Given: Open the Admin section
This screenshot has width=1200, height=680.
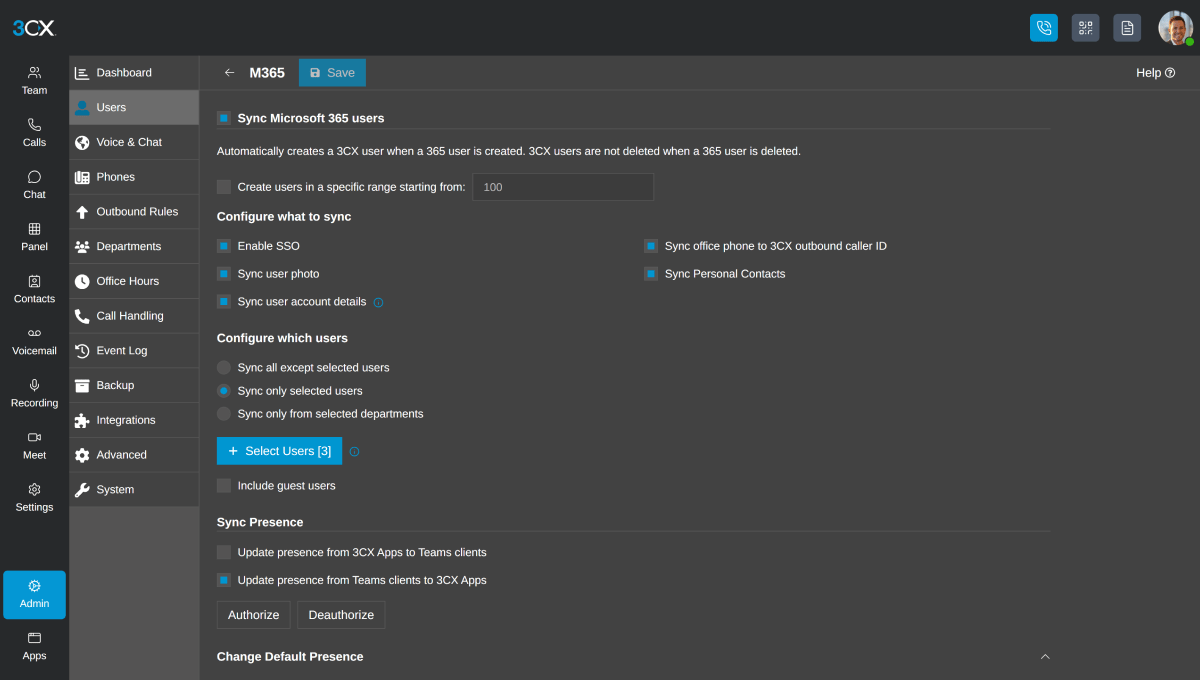Looking at the screenshot, I should [x=34, y=595].
